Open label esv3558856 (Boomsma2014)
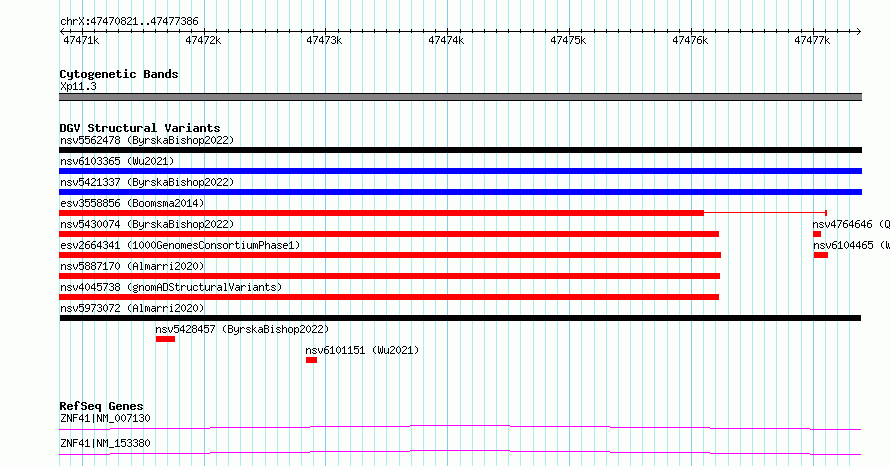This screenshot has width=890, height=466. [132, 203]
